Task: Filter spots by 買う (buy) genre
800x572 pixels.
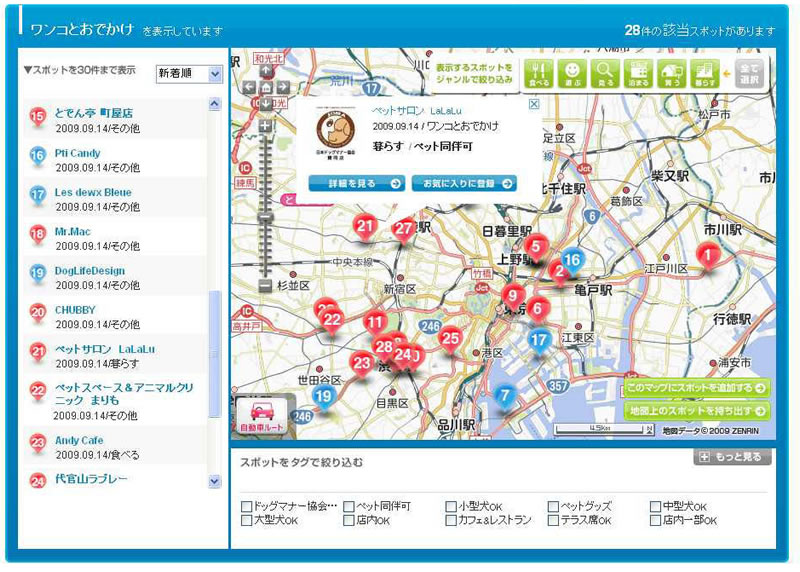Action: point(671,74)
